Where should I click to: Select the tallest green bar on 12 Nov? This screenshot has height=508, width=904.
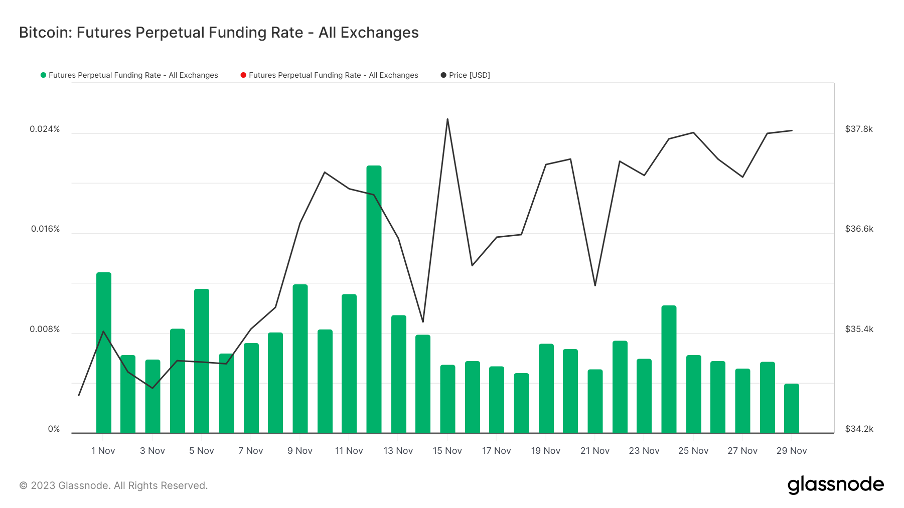click(x=374, y=298)
